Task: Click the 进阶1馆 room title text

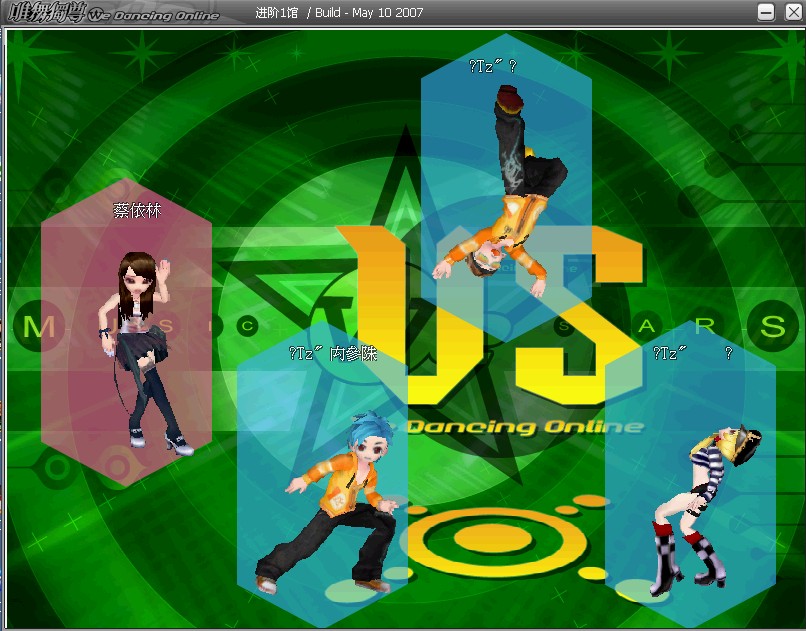Action: (x=277, y=12)
